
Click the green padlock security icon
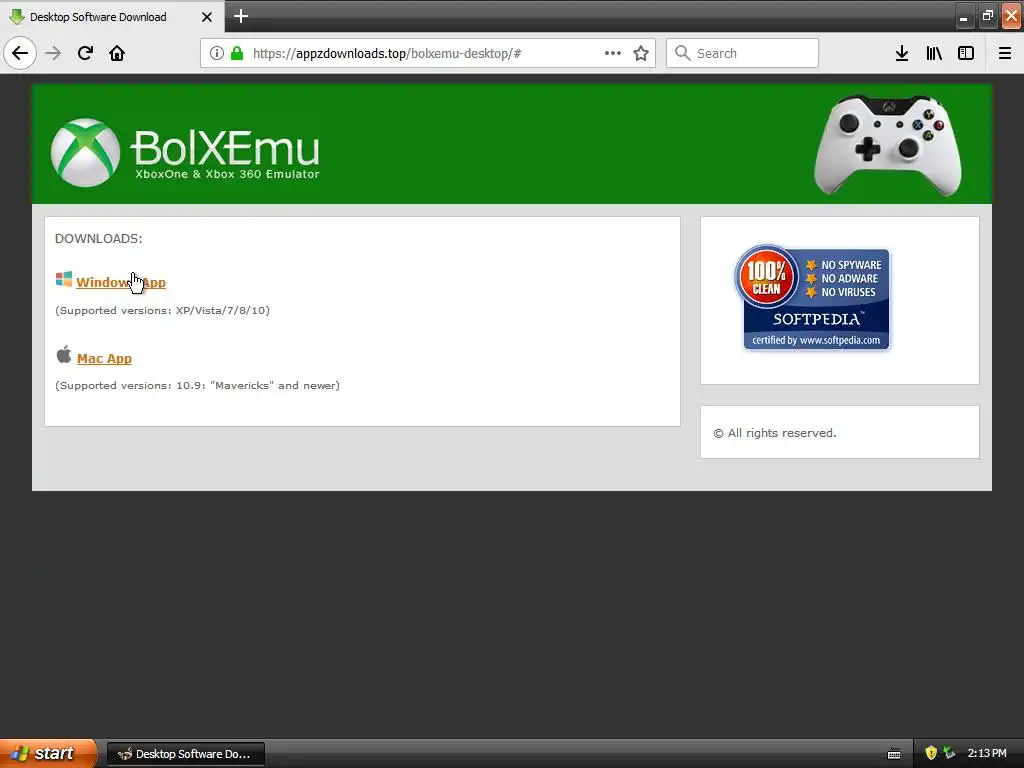pyautogui.click(x=237, y=53)
